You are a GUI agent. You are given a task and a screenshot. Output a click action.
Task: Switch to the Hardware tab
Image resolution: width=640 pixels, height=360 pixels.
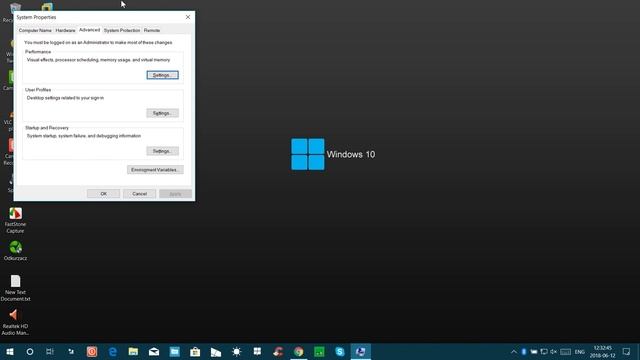(x=65, y=30)
